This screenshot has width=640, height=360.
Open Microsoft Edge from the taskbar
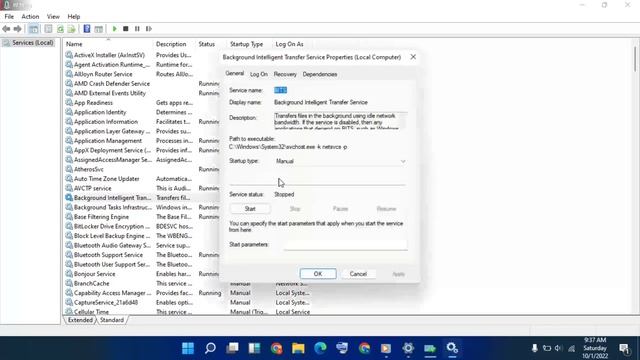320,348
